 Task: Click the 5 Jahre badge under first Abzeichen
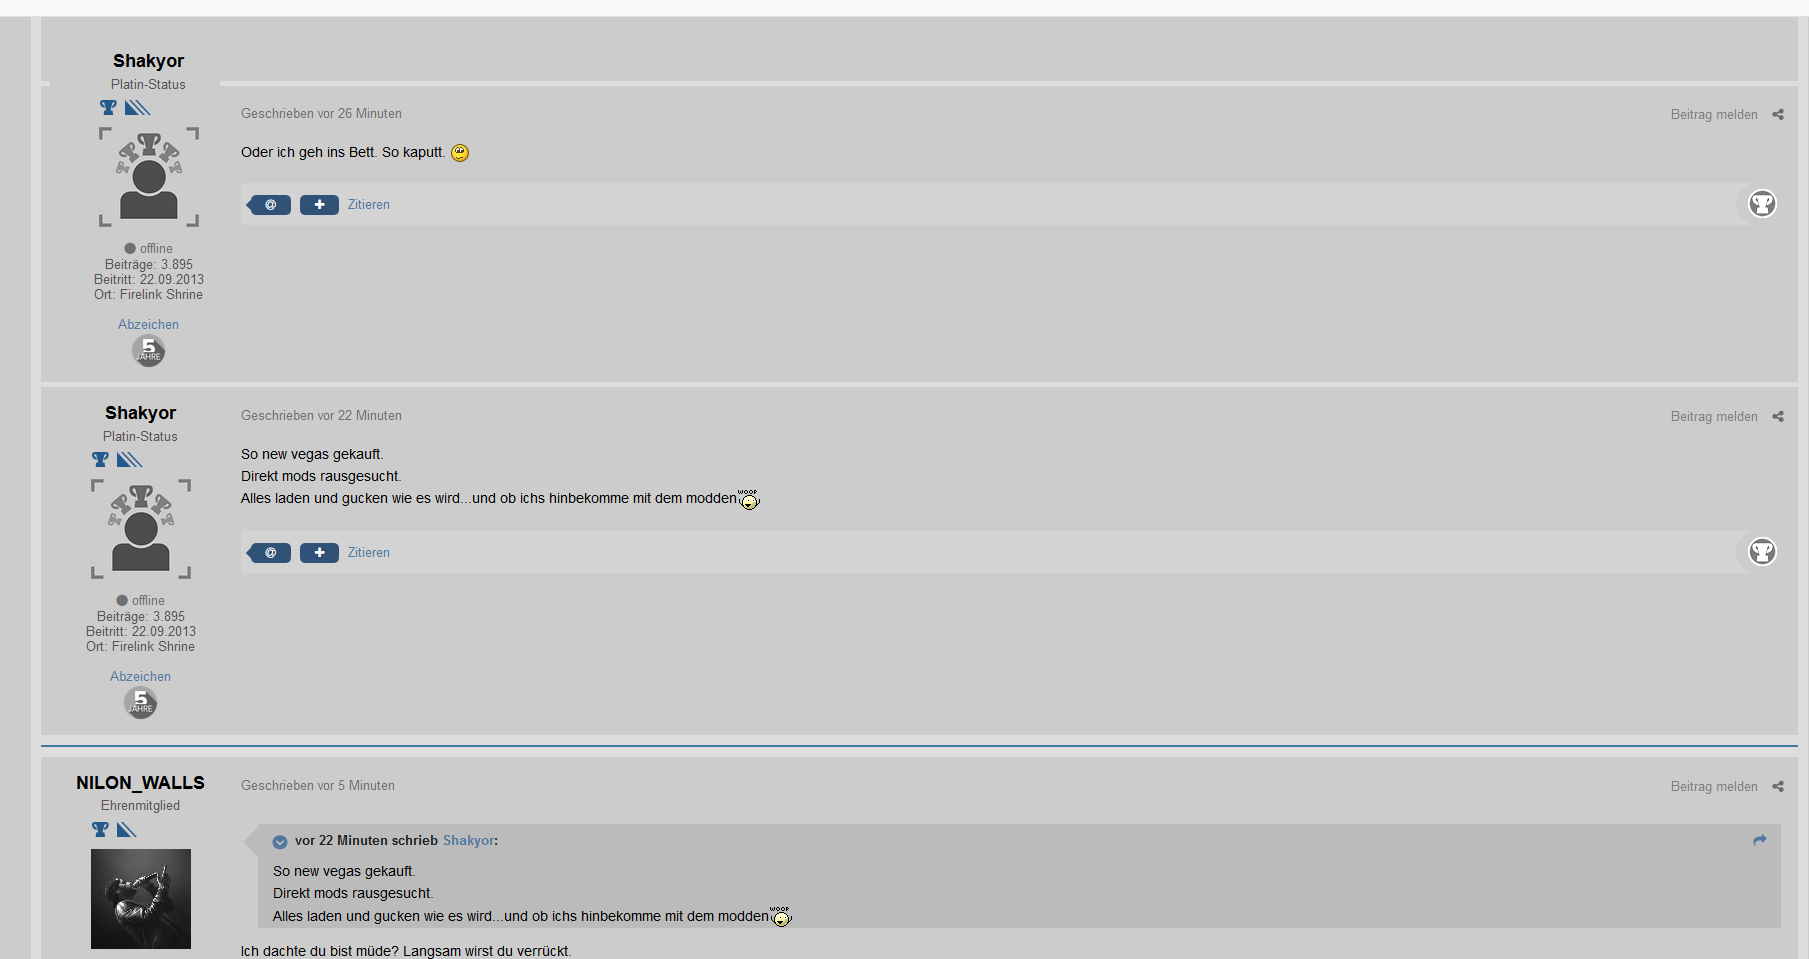[x=149, y=351]
